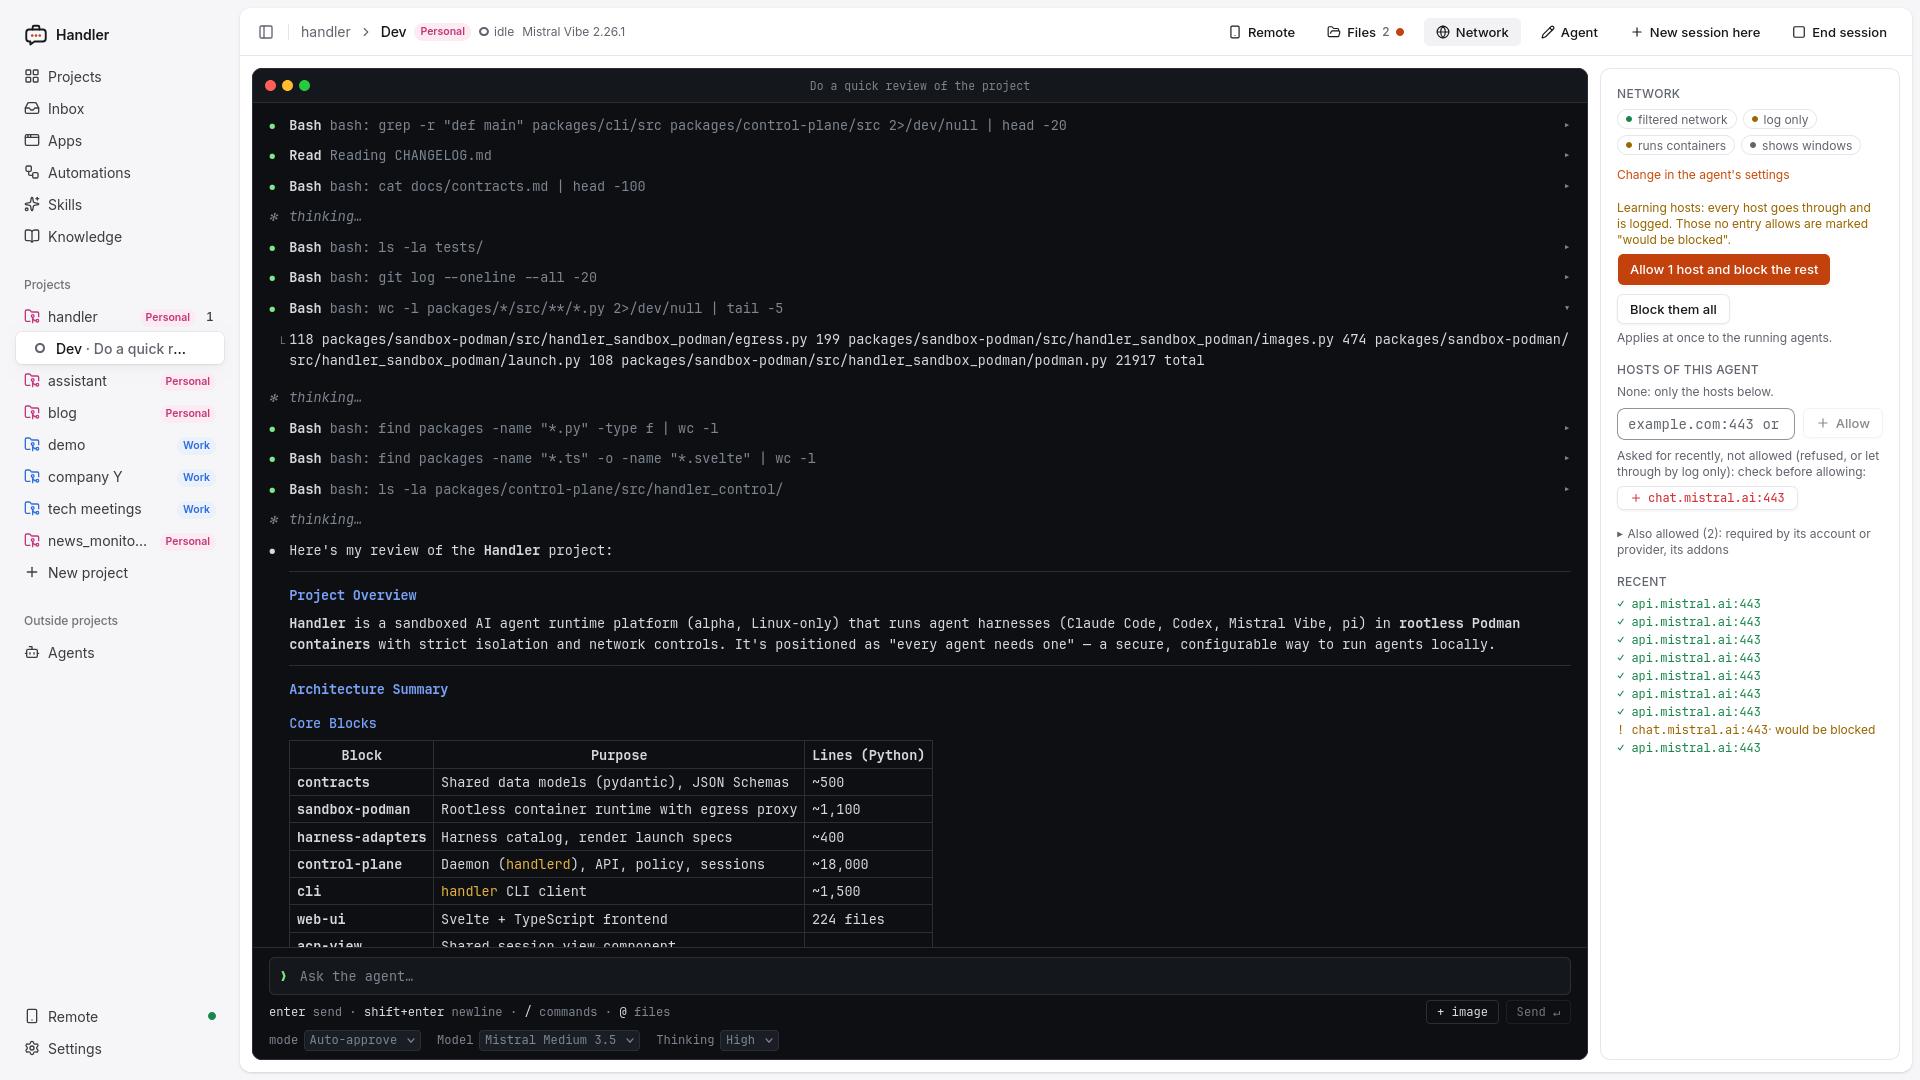Click Change in the agent's settings link

click(x=1703, y=175)
